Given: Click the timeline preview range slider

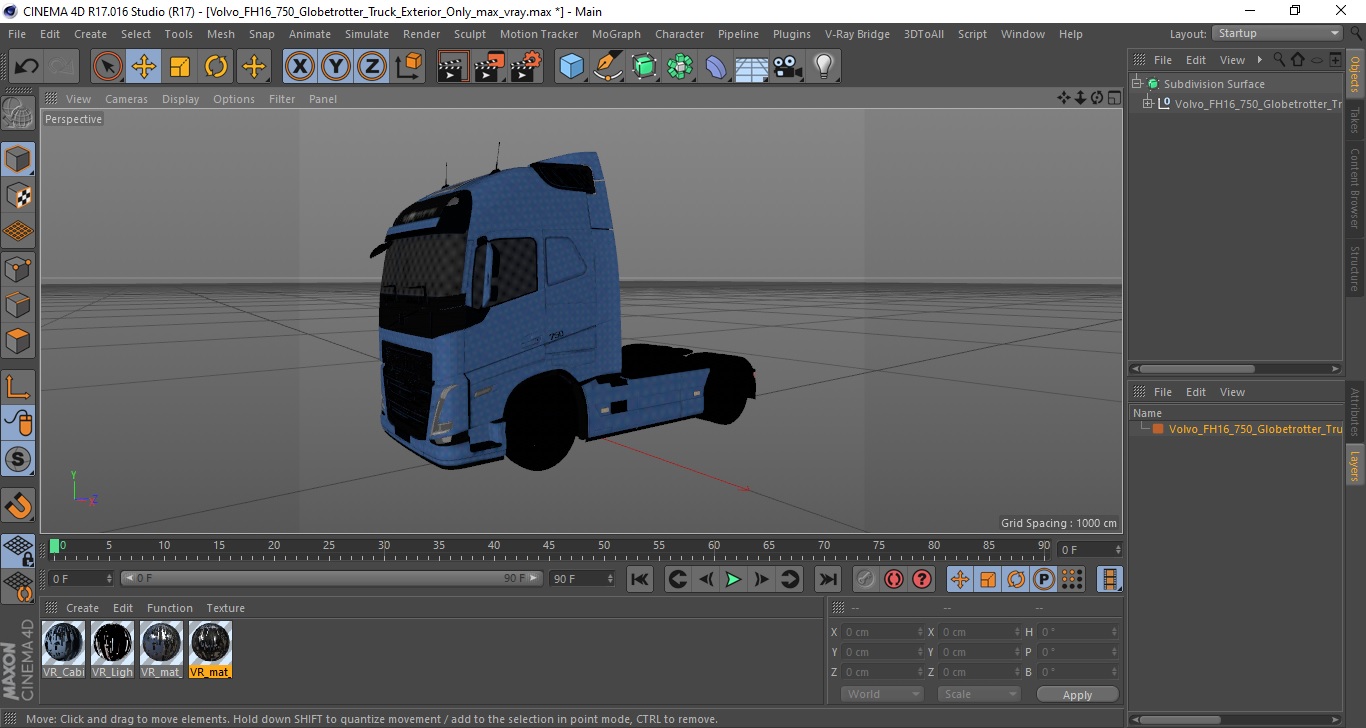Looking at the screenshot, I should [x=332, y=578].
